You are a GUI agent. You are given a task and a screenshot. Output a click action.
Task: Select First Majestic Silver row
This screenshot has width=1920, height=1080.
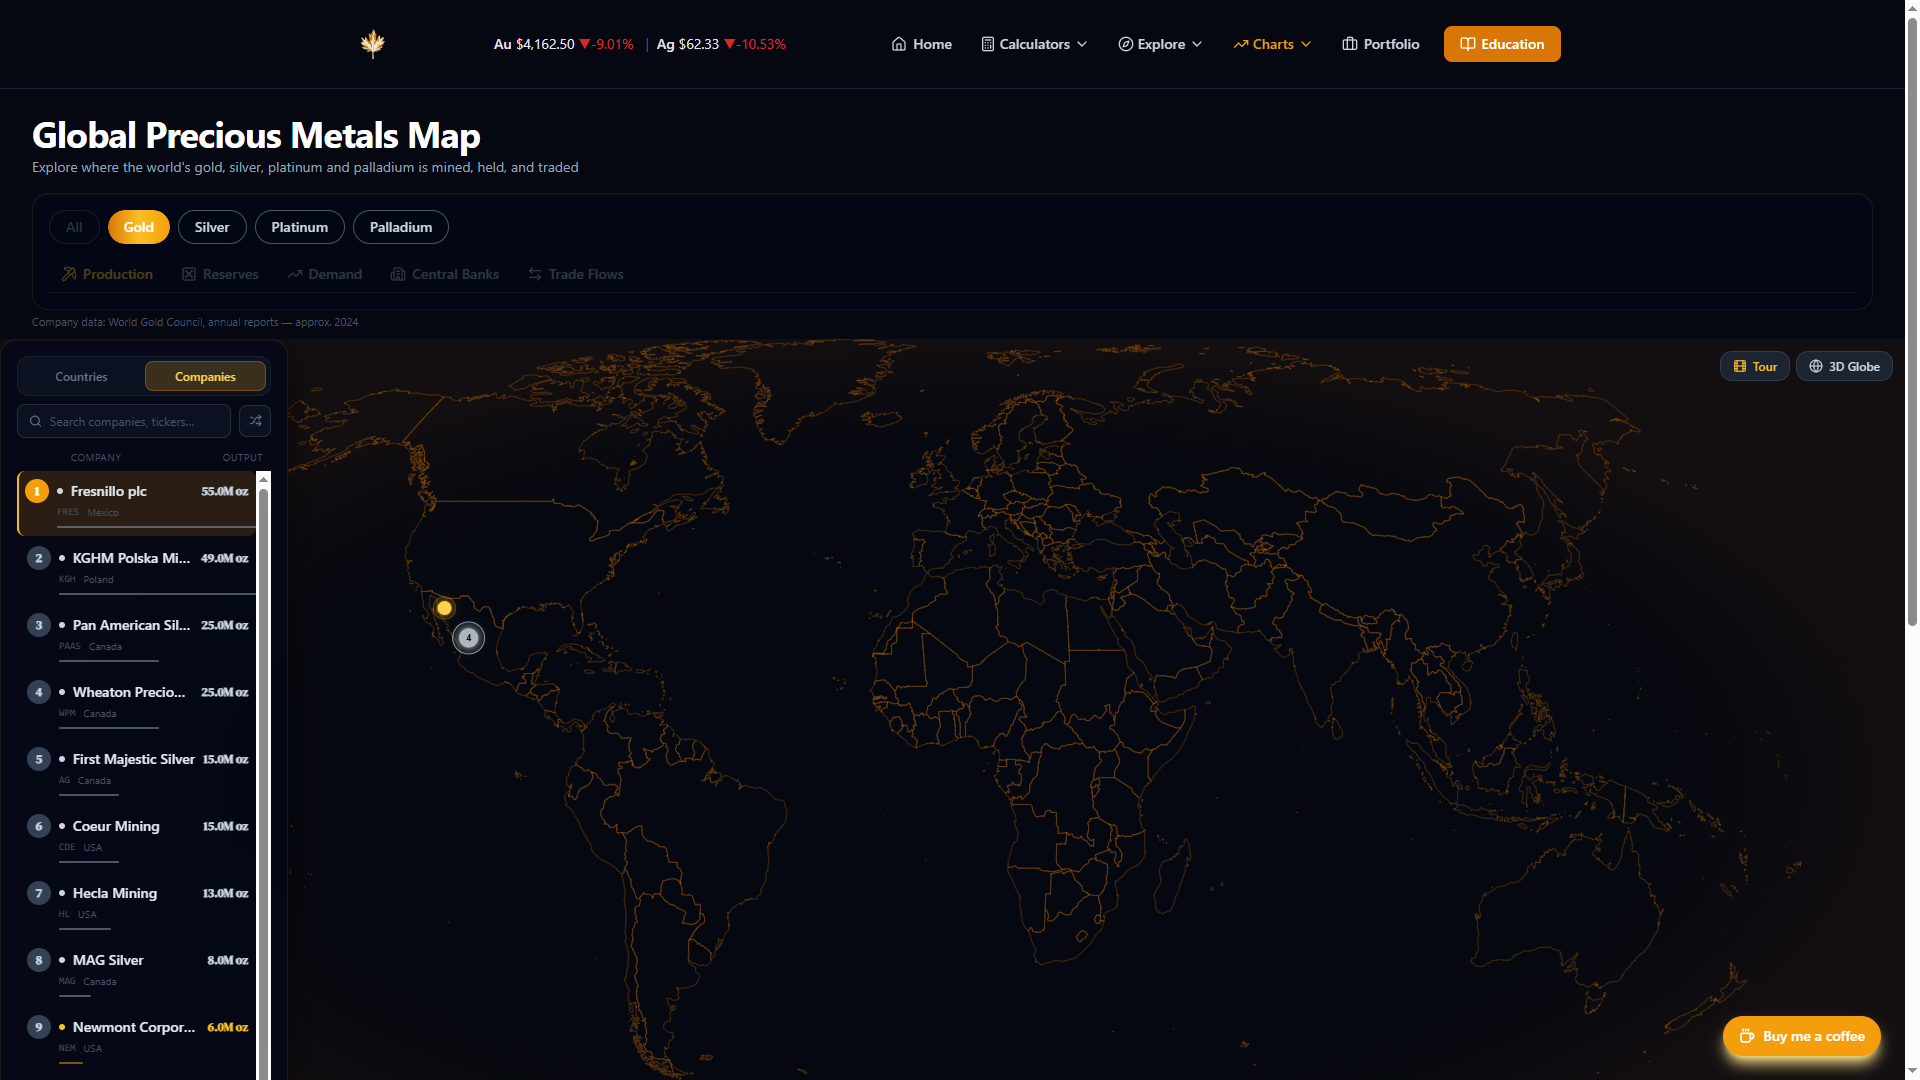click(137, 771)
